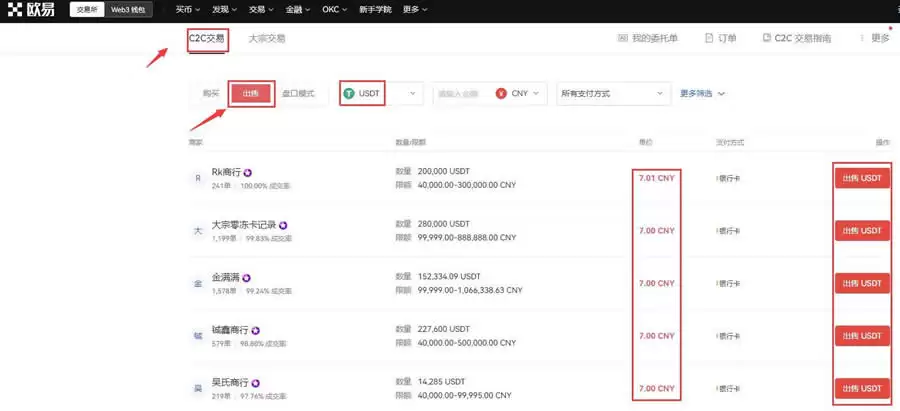Screen dimensions: 900x411
Task: Select the 购买 buy option
Action: (x=210, y=93)
